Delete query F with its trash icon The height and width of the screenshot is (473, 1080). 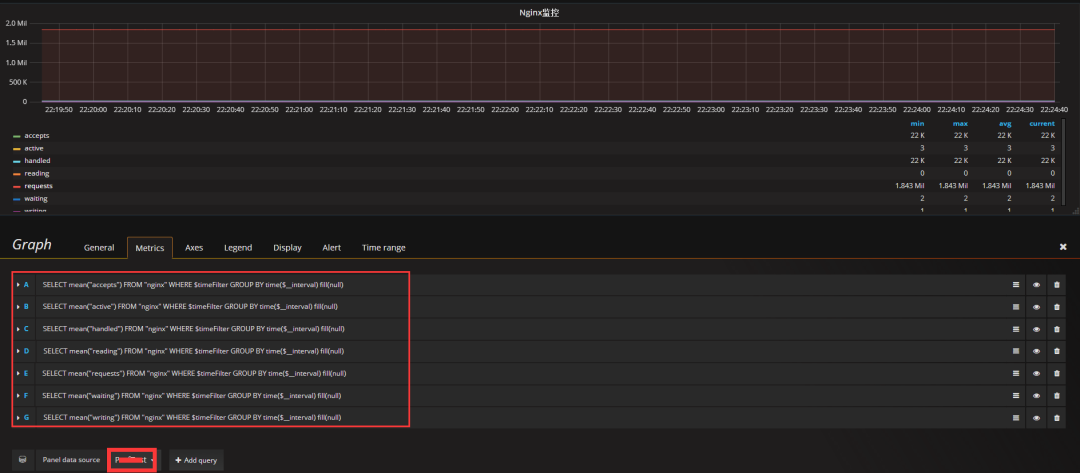click(1057, 395)
